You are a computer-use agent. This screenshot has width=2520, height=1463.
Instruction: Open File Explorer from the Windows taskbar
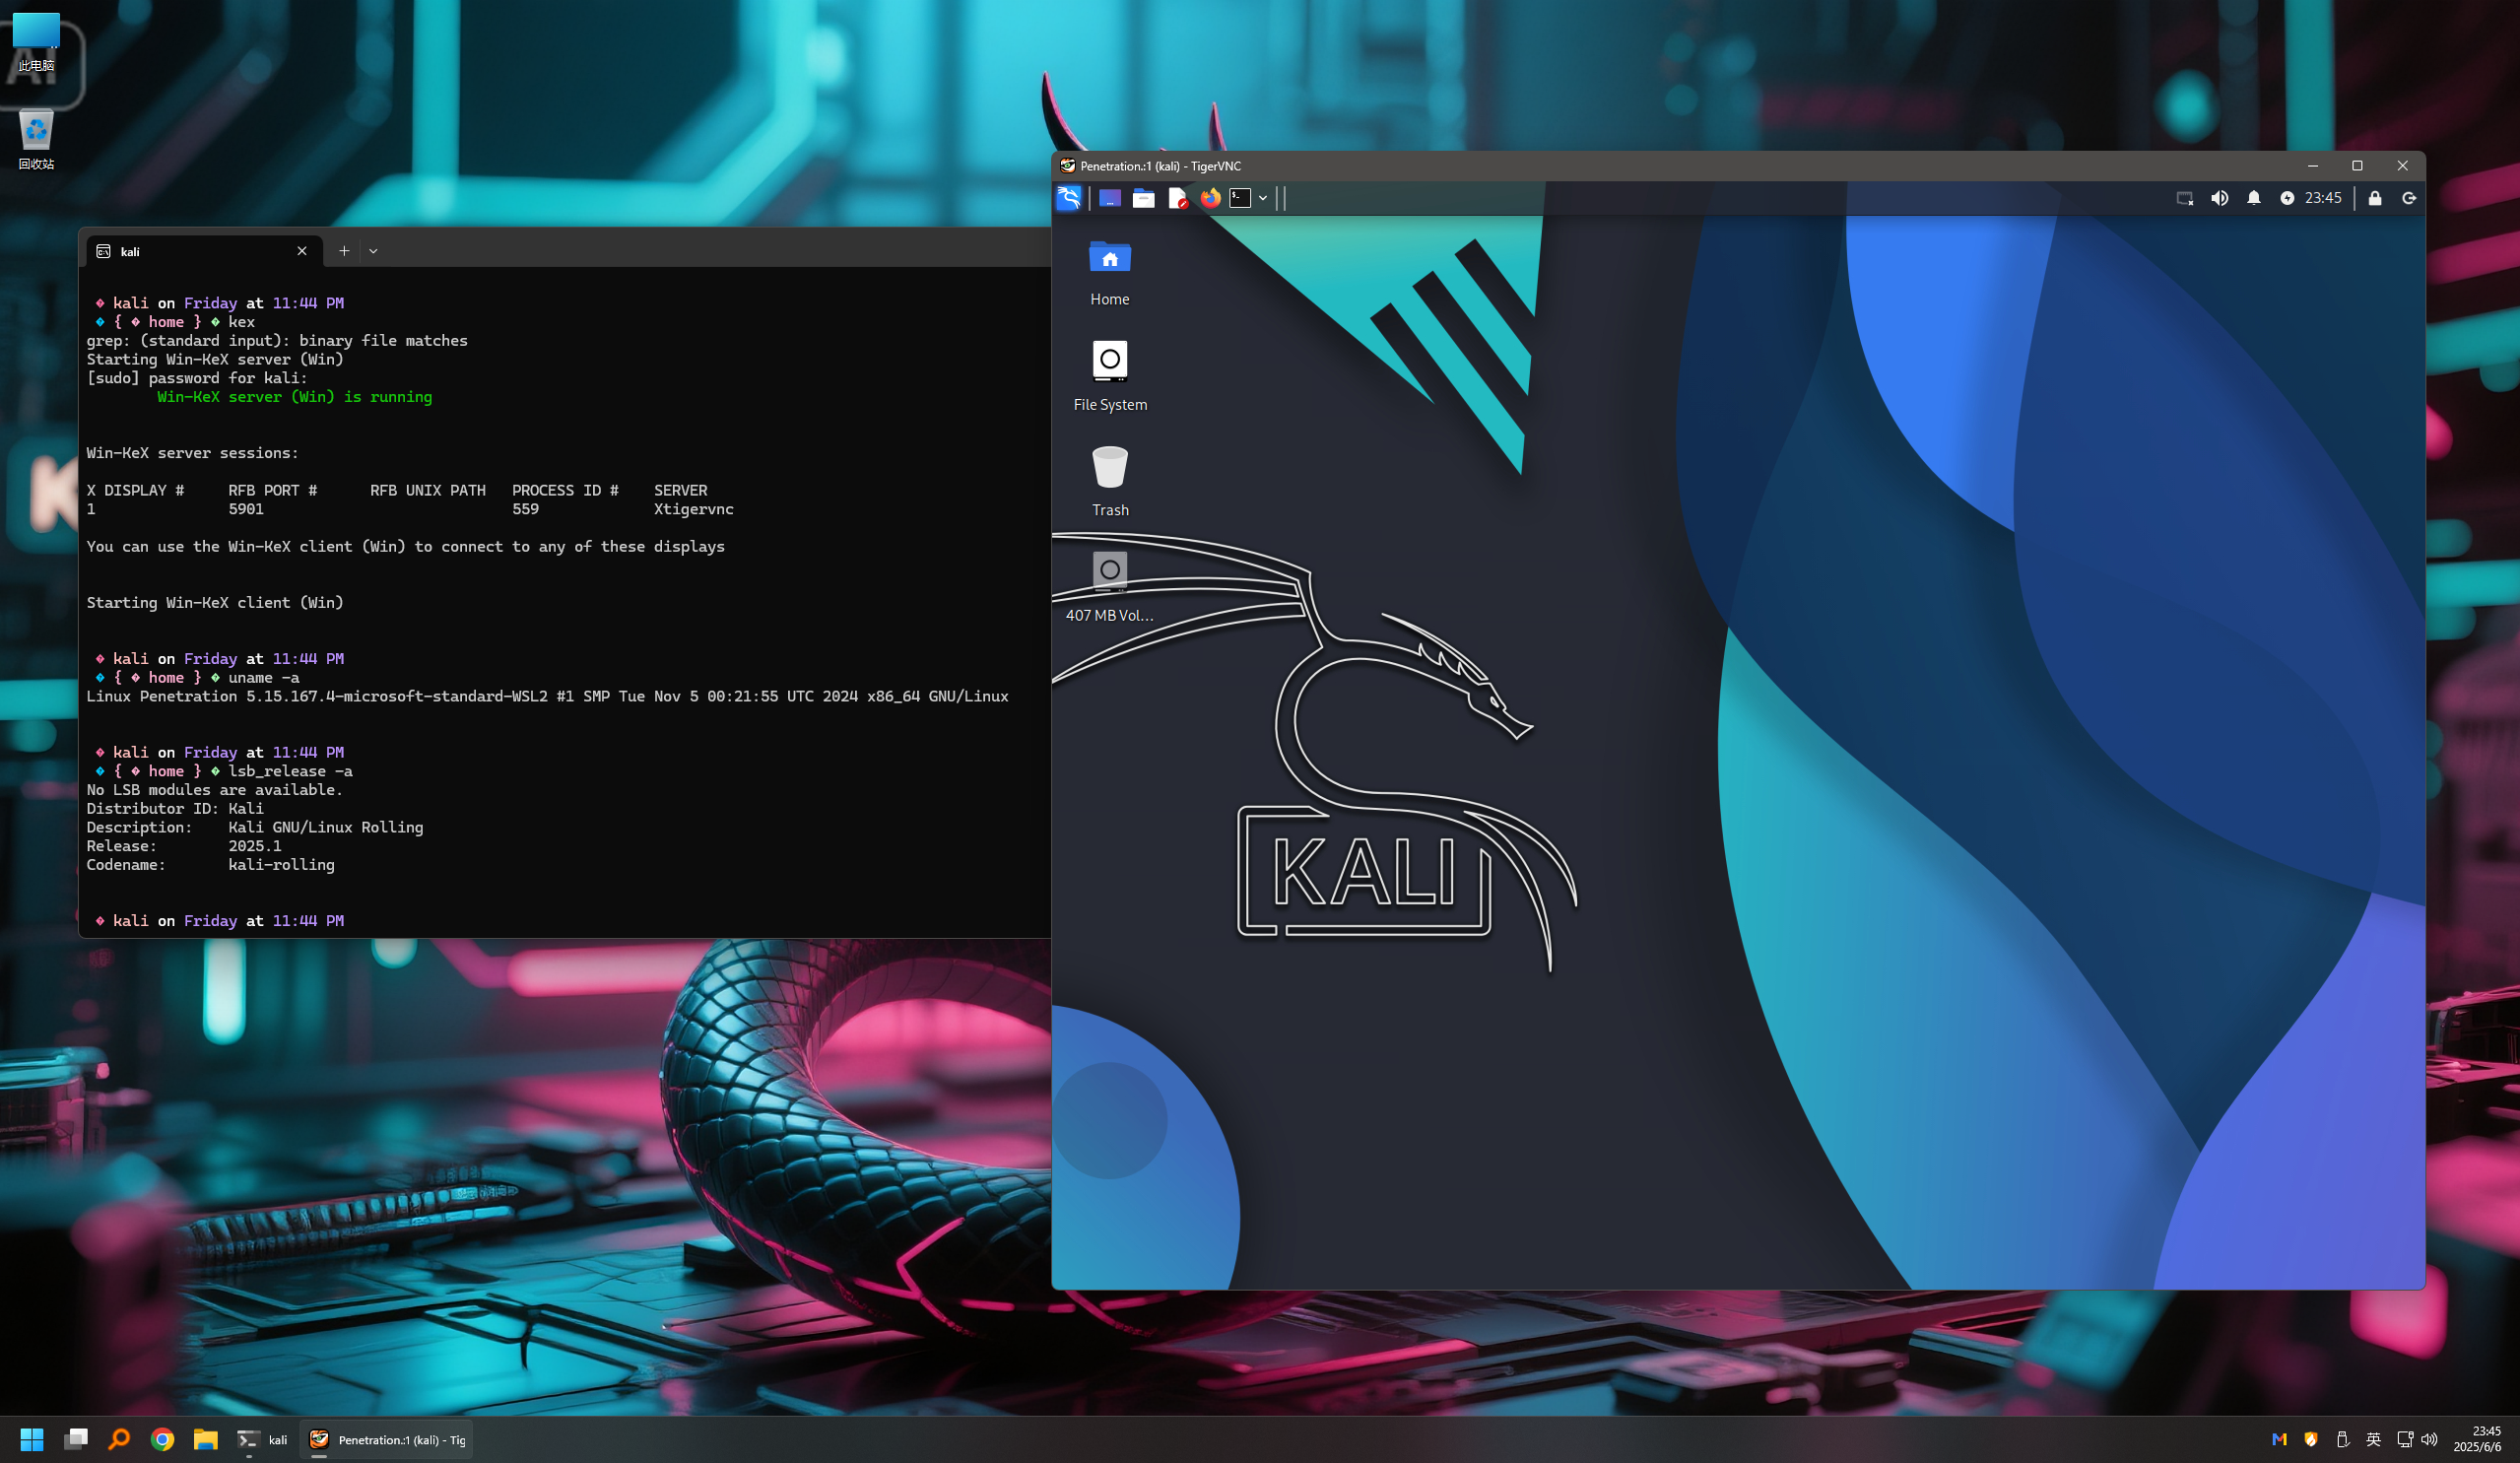(206, 1439)
